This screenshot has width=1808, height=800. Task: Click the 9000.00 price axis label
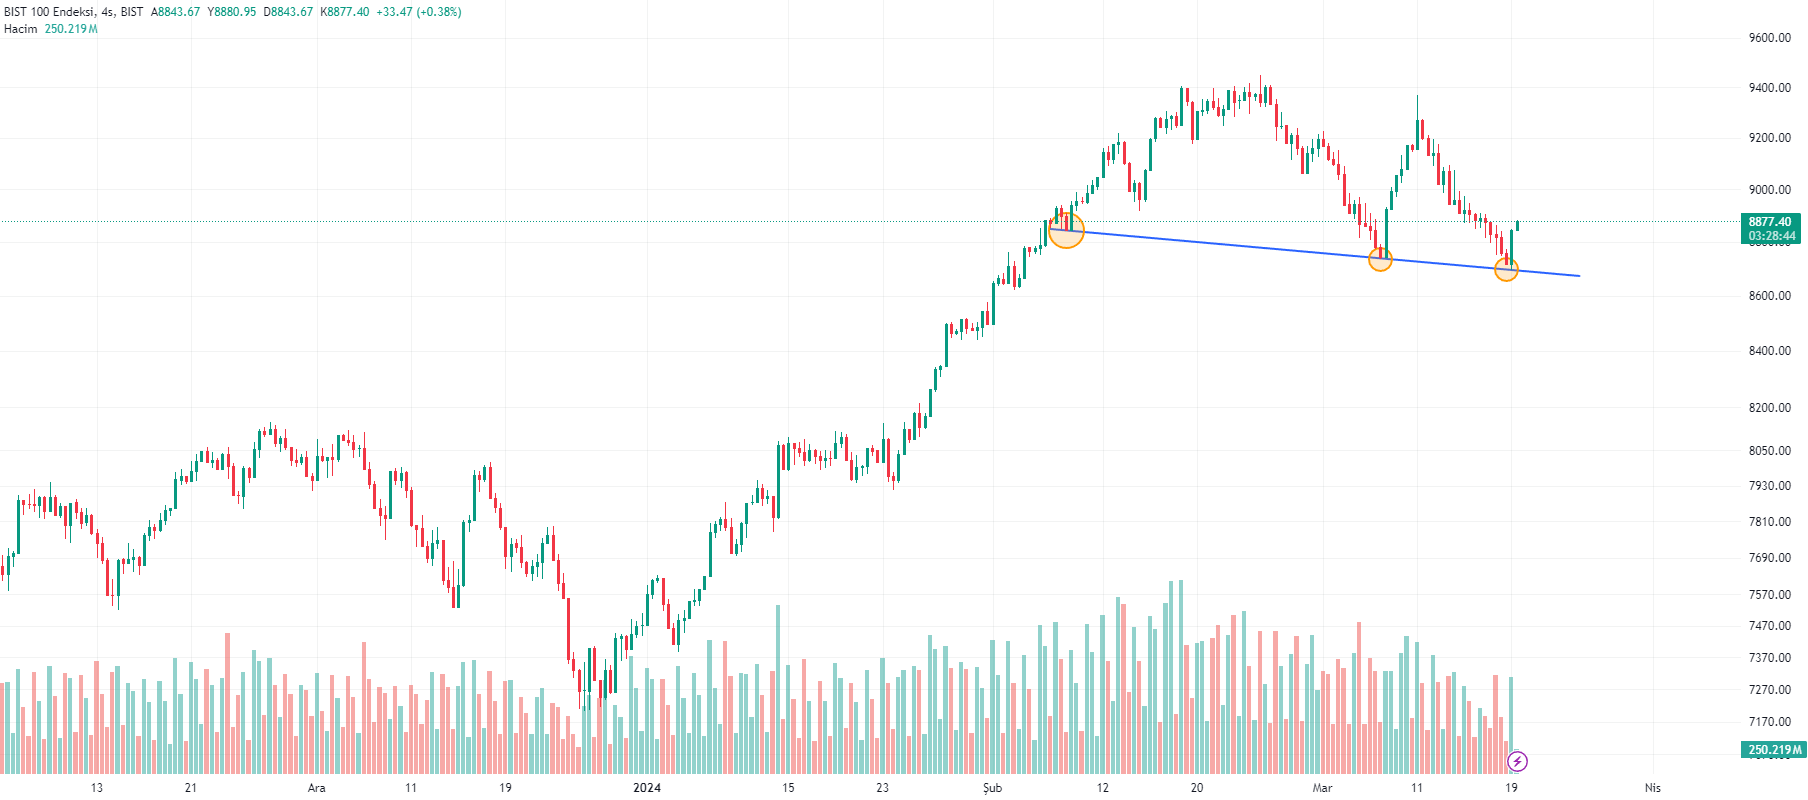tap(1769, 190)
